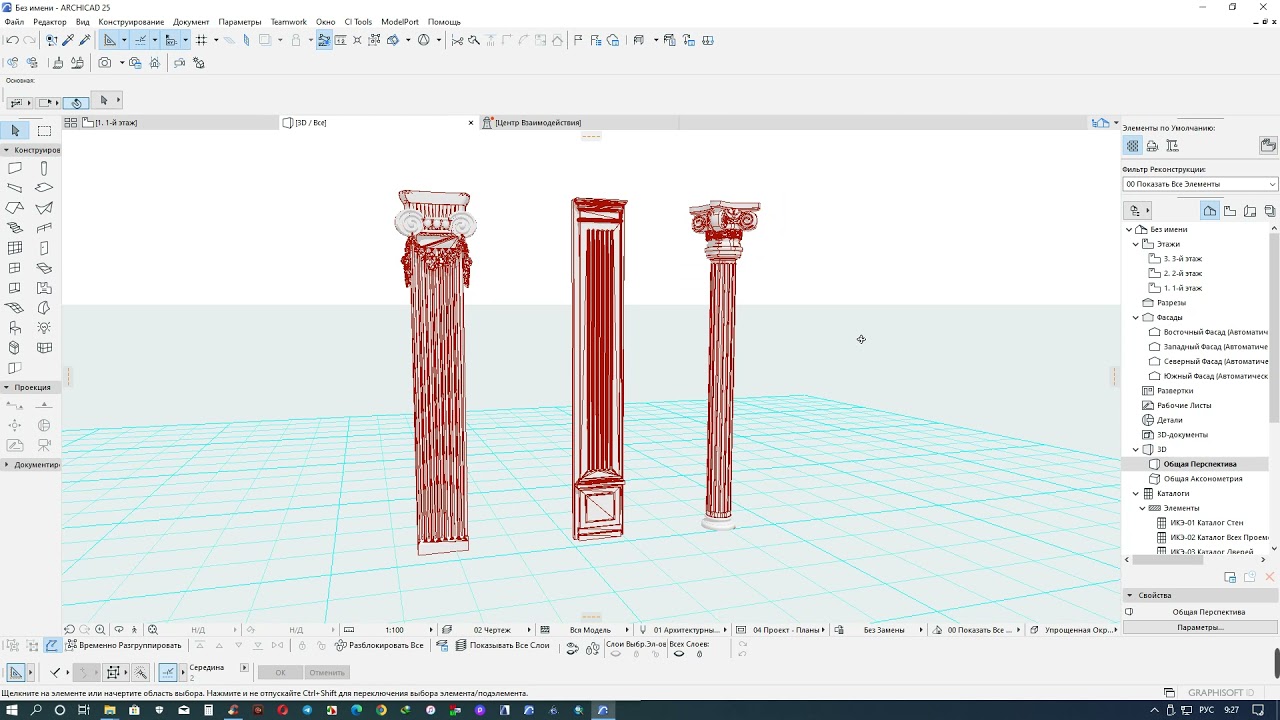1280x720 pixels.
Task: Collapse the Этажи tree node
Action: [x=1136, y=244]
